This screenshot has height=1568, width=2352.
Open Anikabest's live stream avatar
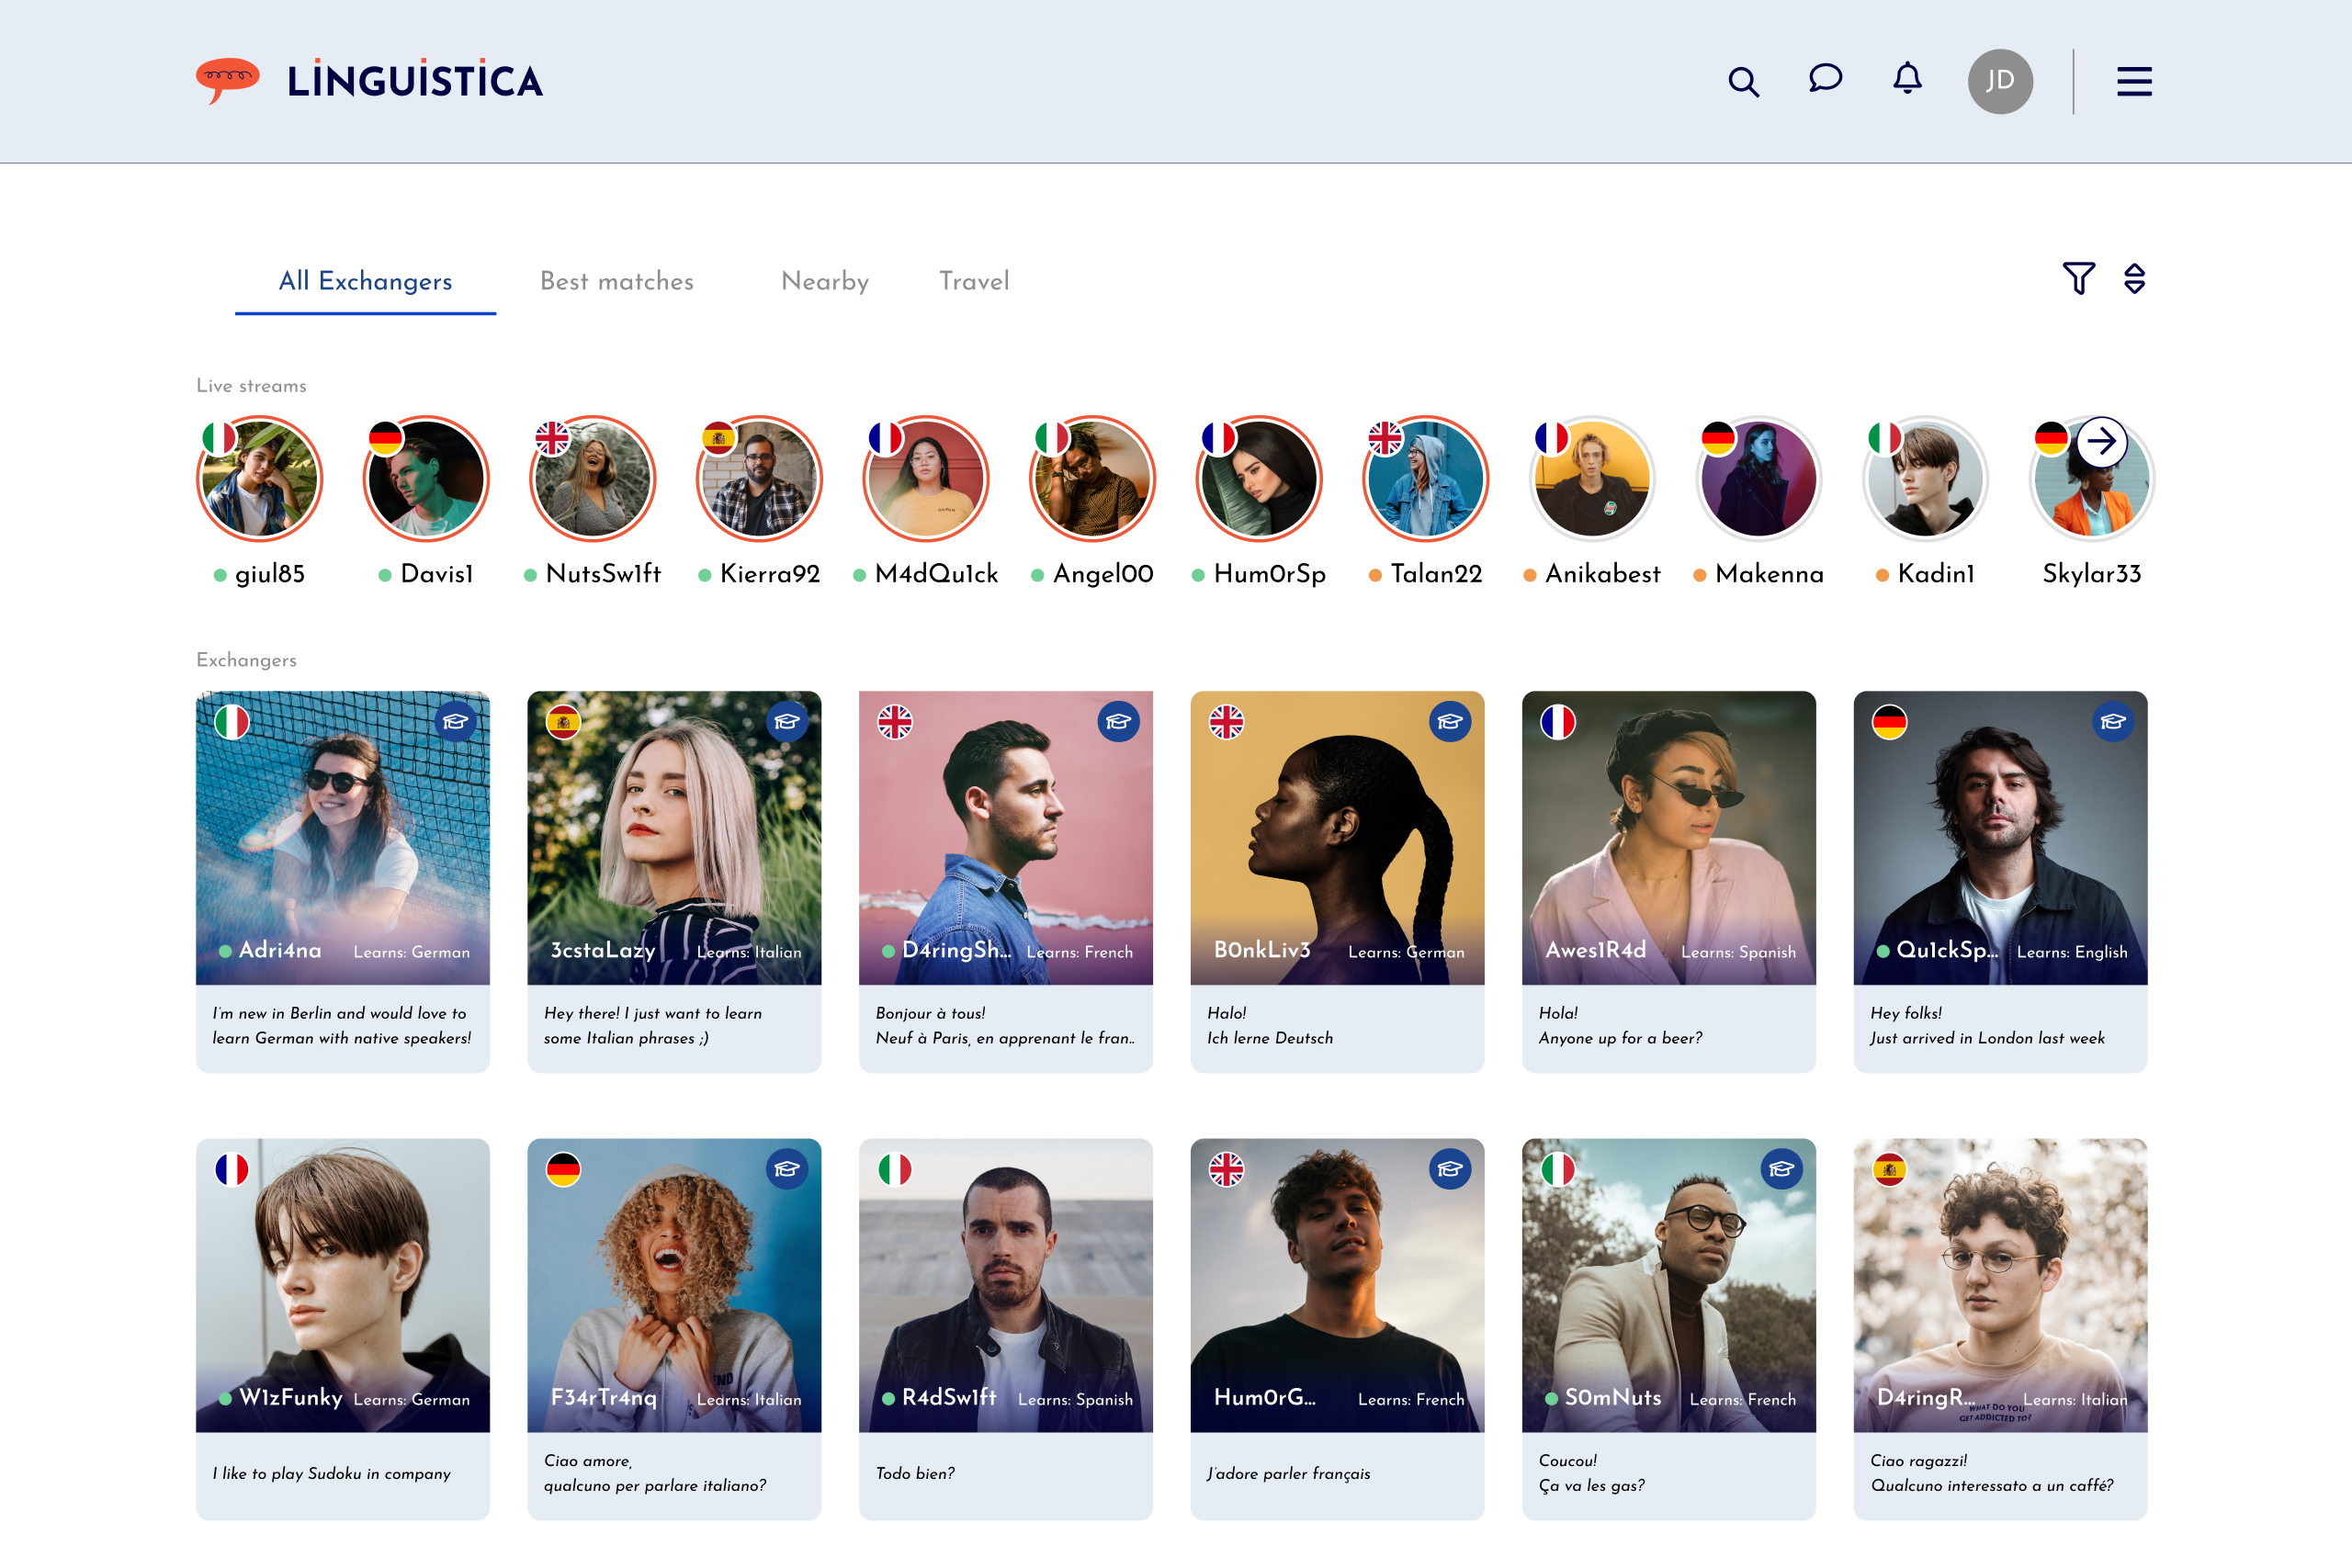(1592, 479)
